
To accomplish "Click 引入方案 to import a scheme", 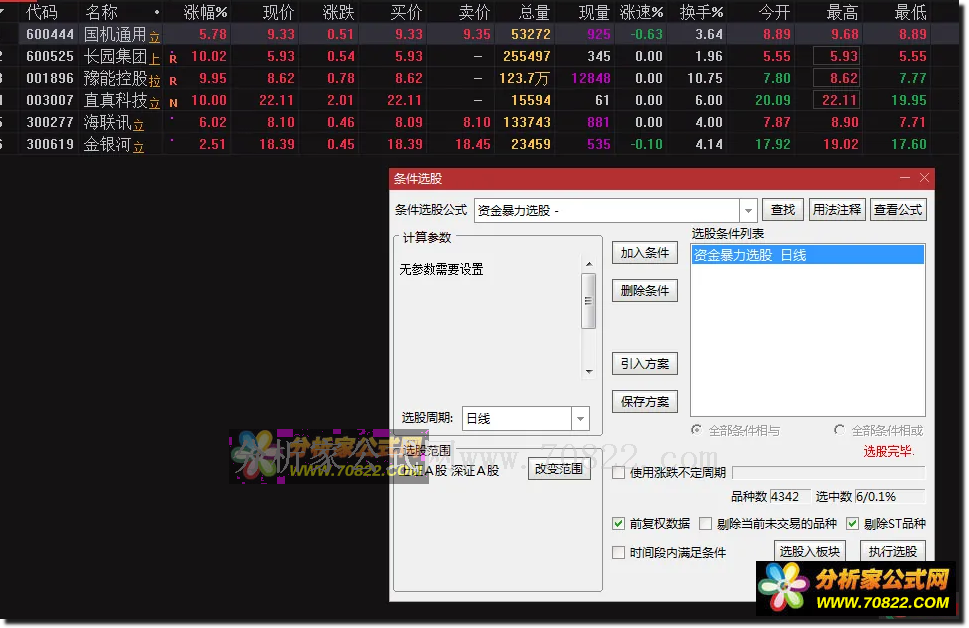I will [x=645, y=363].
